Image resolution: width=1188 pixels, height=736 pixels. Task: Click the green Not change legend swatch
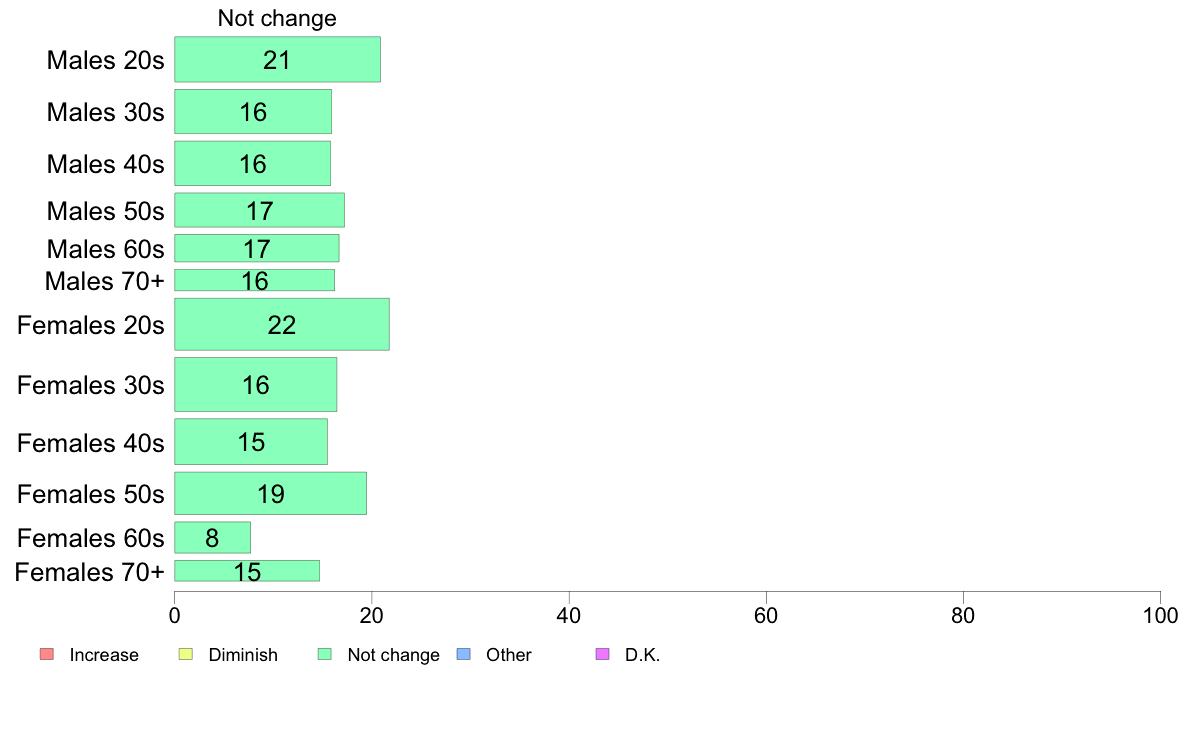(325, 654)
